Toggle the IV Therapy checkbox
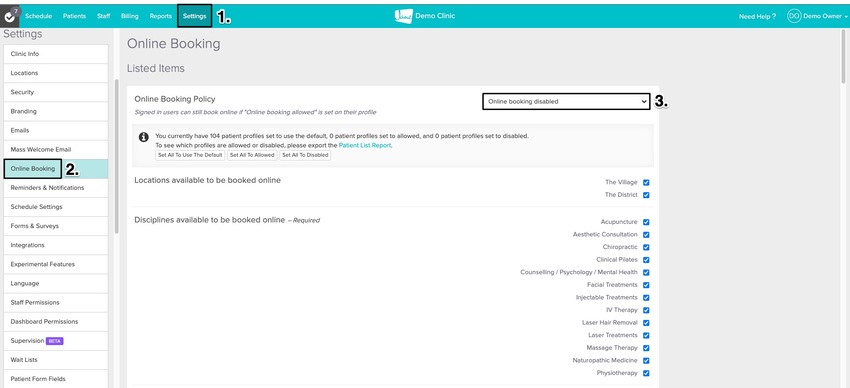This screenshot has height=388, width=850. 646,310
